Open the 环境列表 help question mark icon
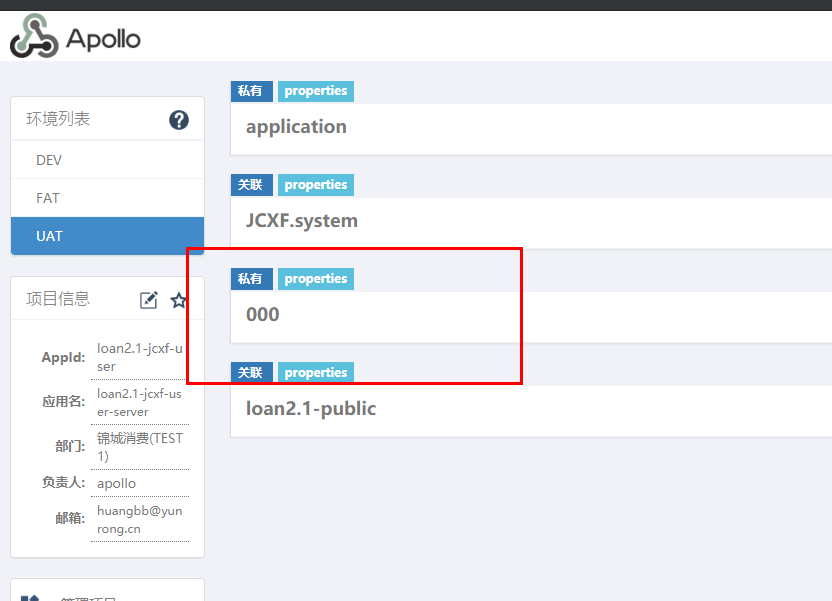The image size is (832, 601). (178, 119)
